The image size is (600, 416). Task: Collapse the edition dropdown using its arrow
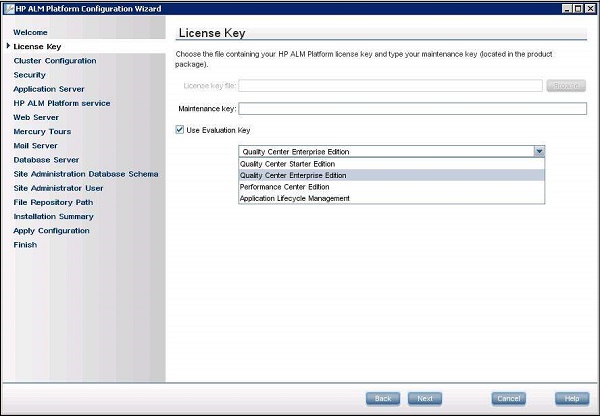539,152
